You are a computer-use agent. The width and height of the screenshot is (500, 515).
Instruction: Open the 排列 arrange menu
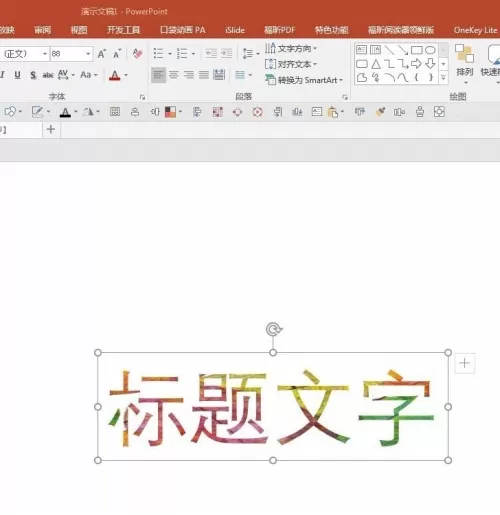coord(465,64)
